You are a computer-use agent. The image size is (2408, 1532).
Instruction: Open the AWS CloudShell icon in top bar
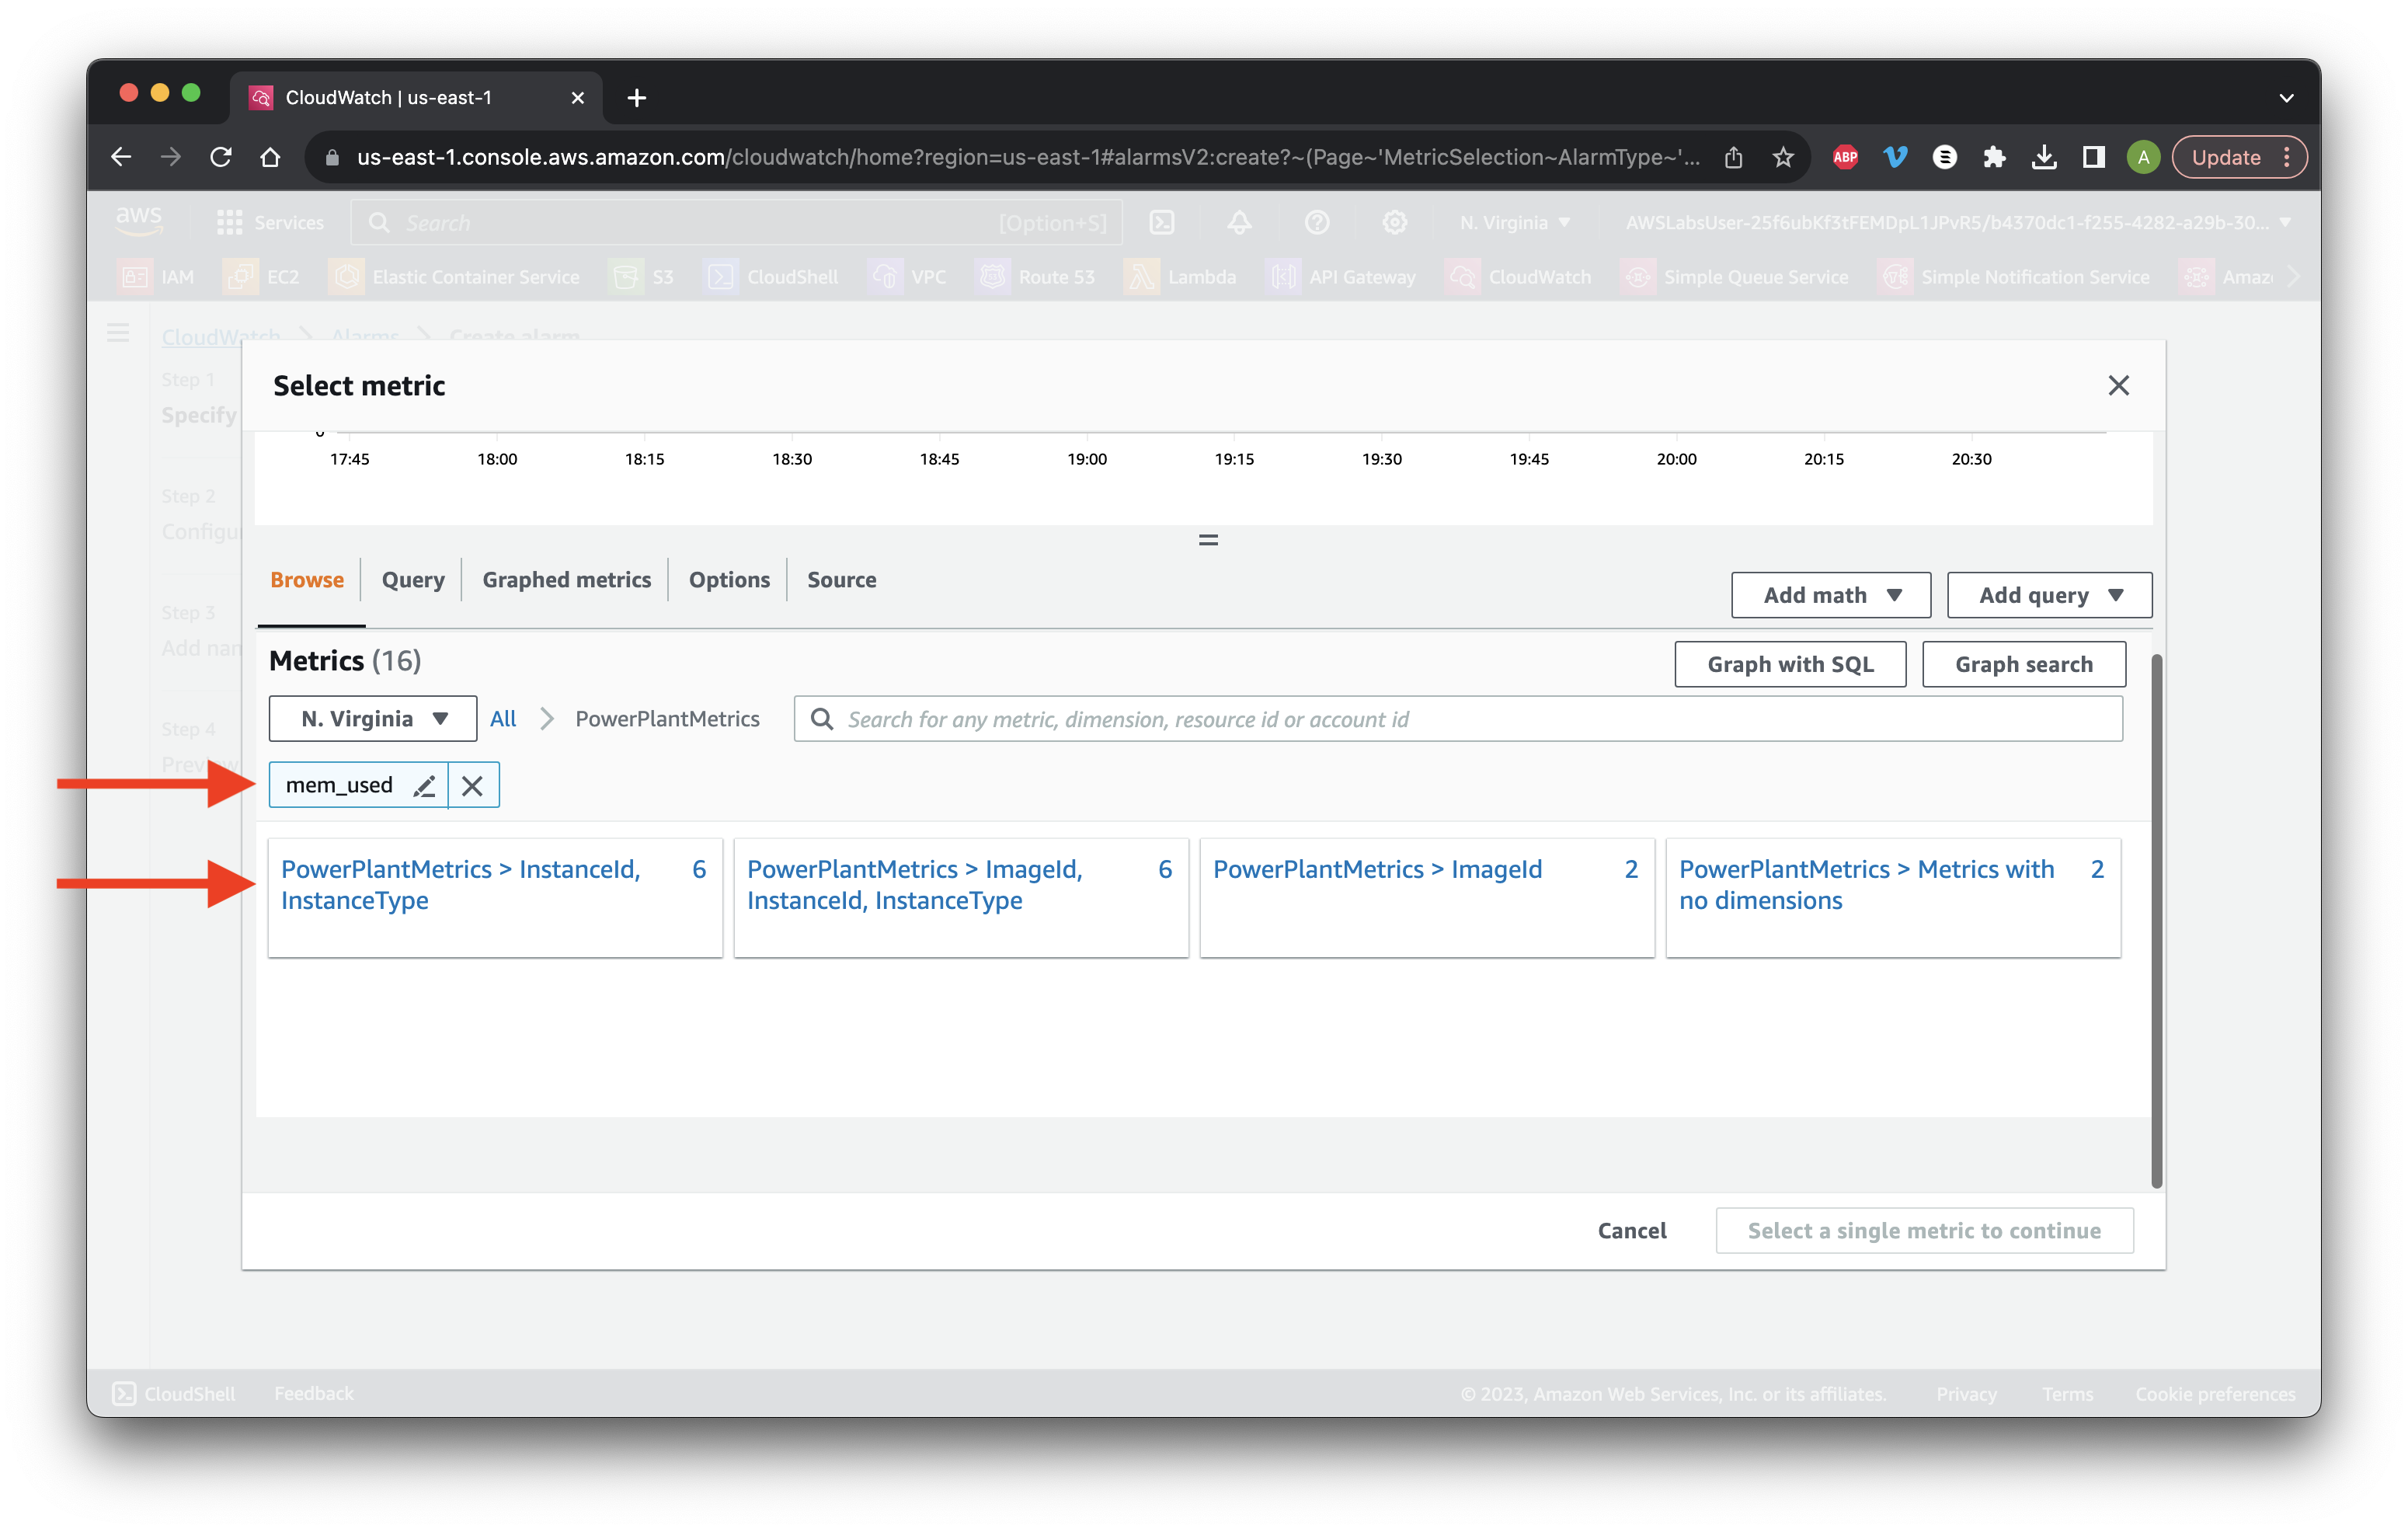click(1162, 222)
